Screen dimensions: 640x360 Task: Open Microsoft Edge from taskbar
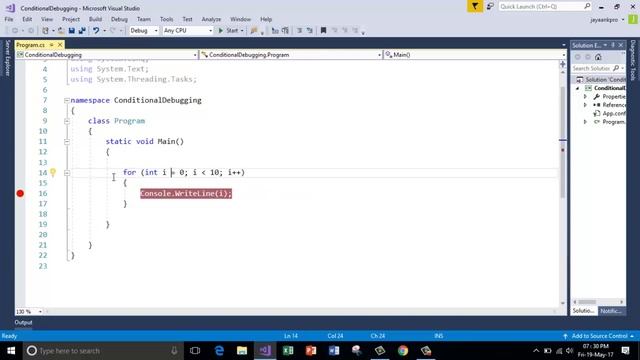(219, 351)
